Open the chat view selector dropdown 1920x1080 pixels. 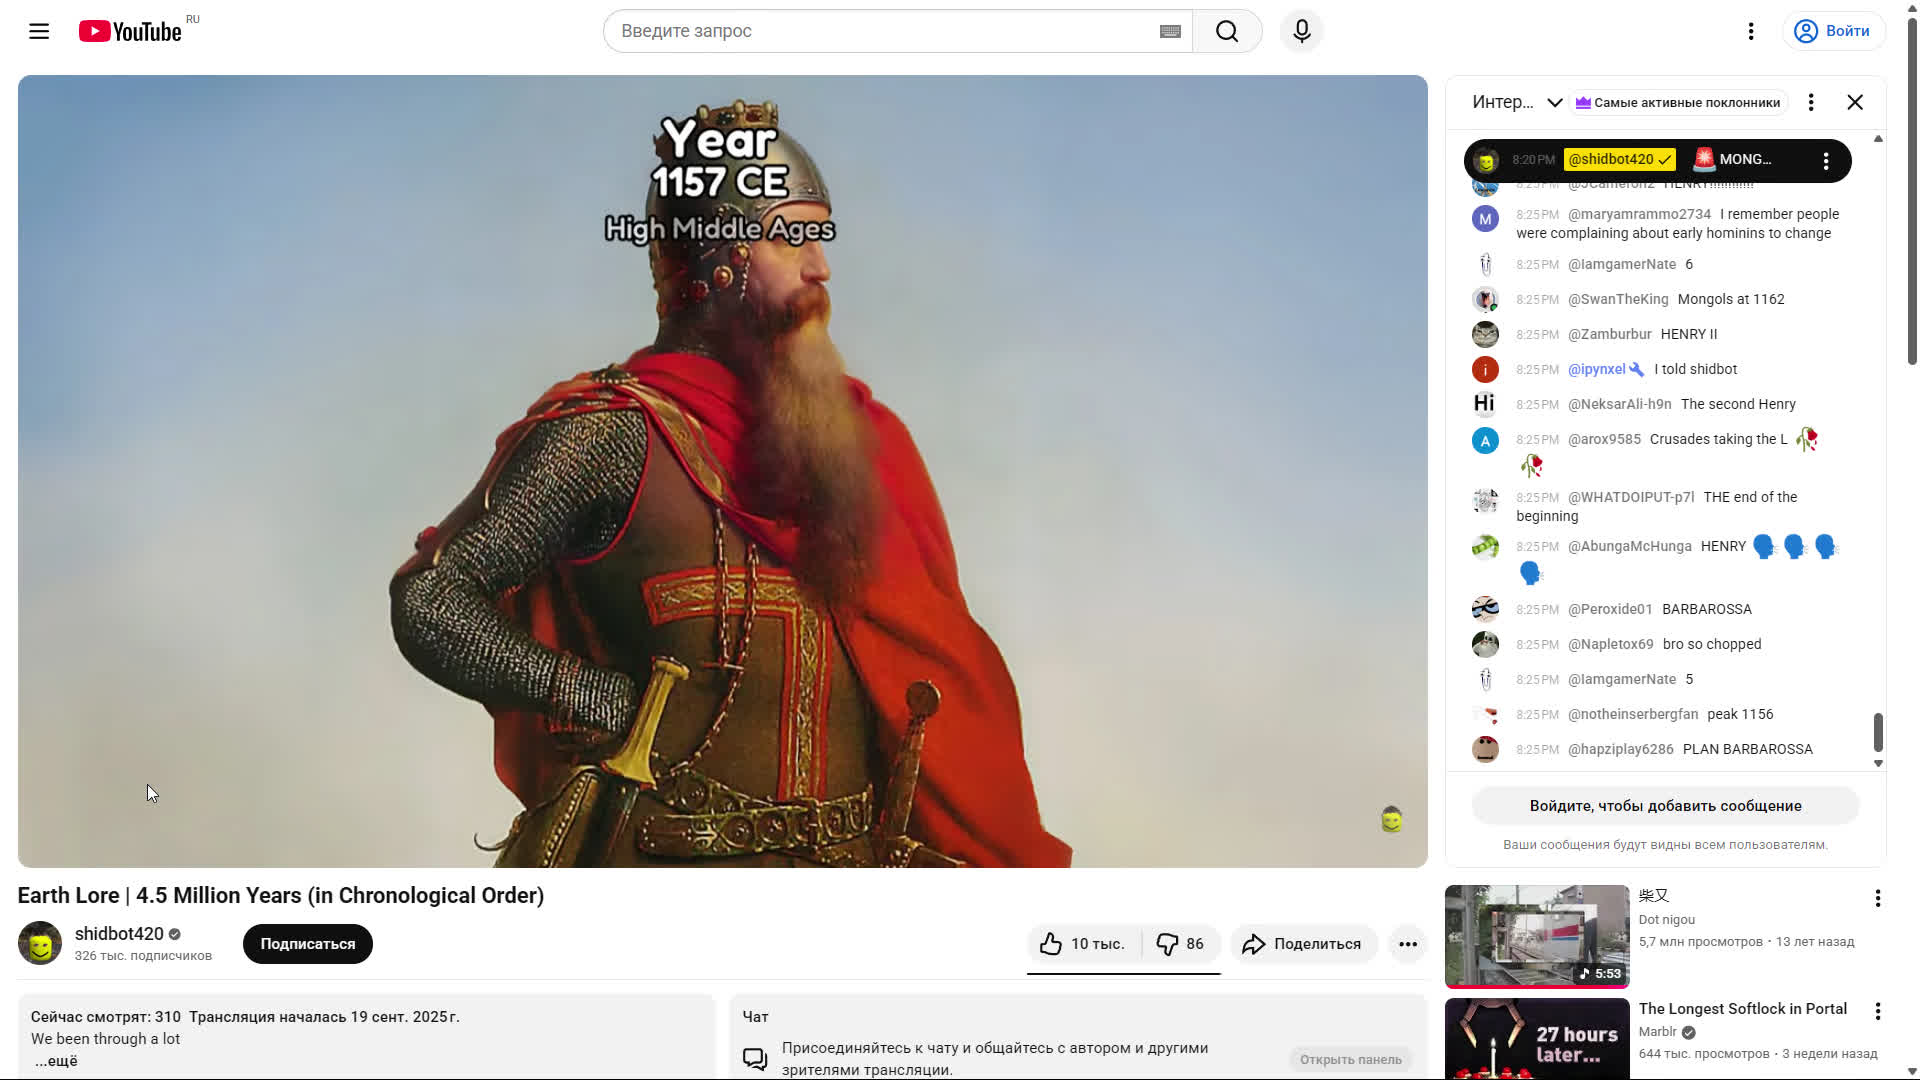pyautogui.click(x=1518, y=102)
